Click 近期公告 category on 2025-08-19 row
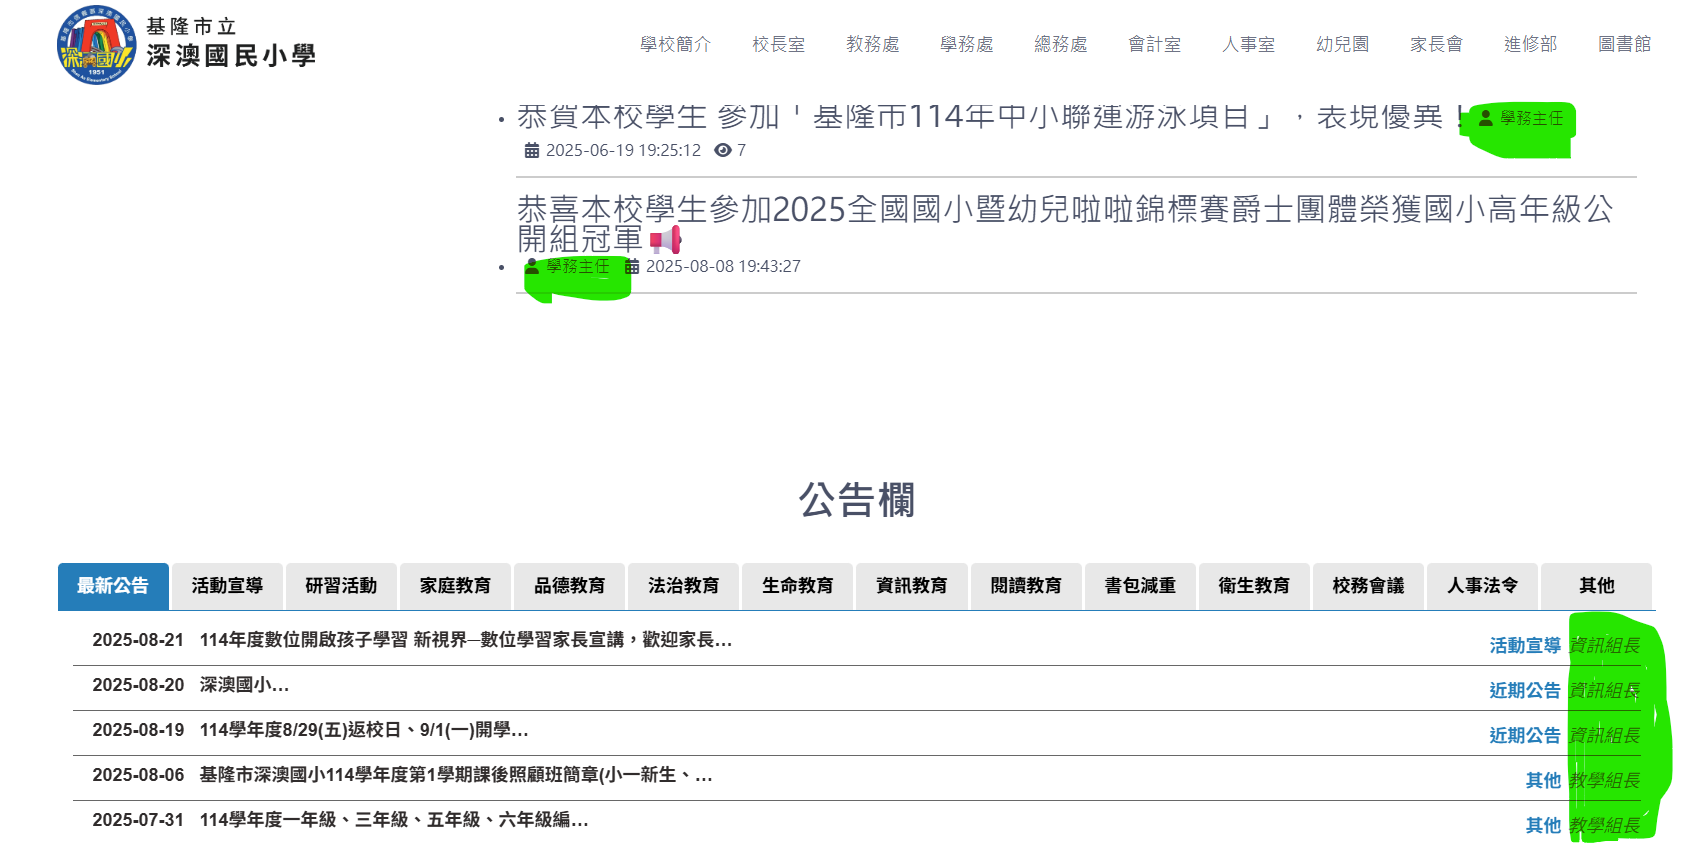Viewport: 1697px width, 846px height. (x=1525, y=736)
